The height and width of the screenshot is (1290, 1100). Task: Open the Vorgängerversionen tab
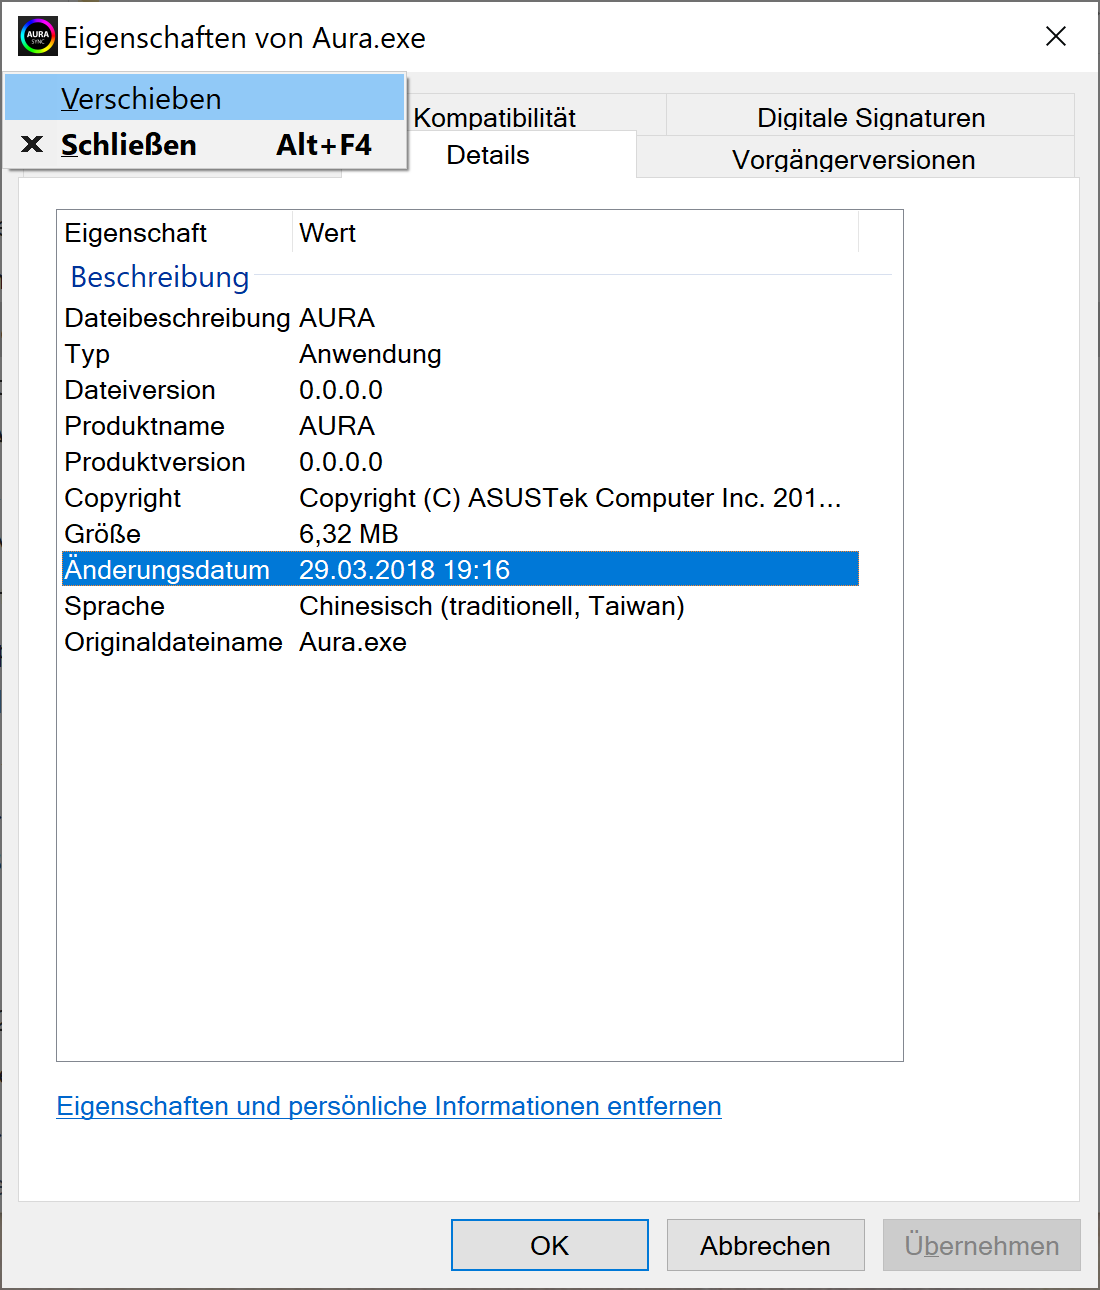point(854,159)
